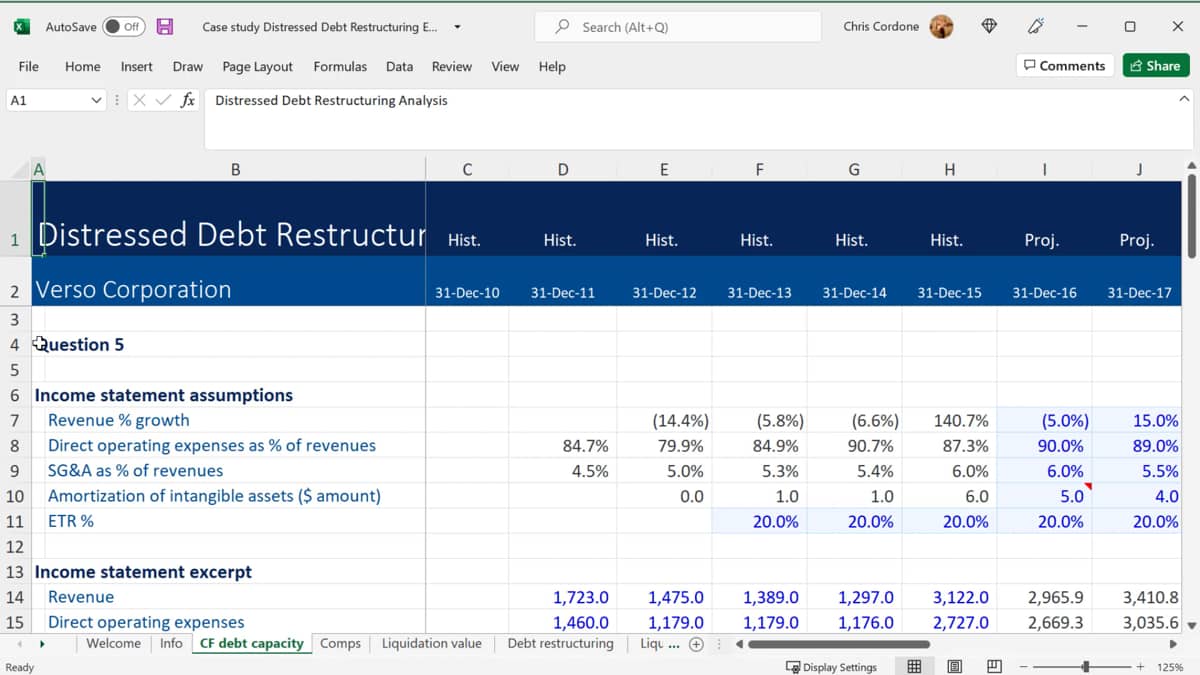Open the Page Layout tab

[257, 66]
